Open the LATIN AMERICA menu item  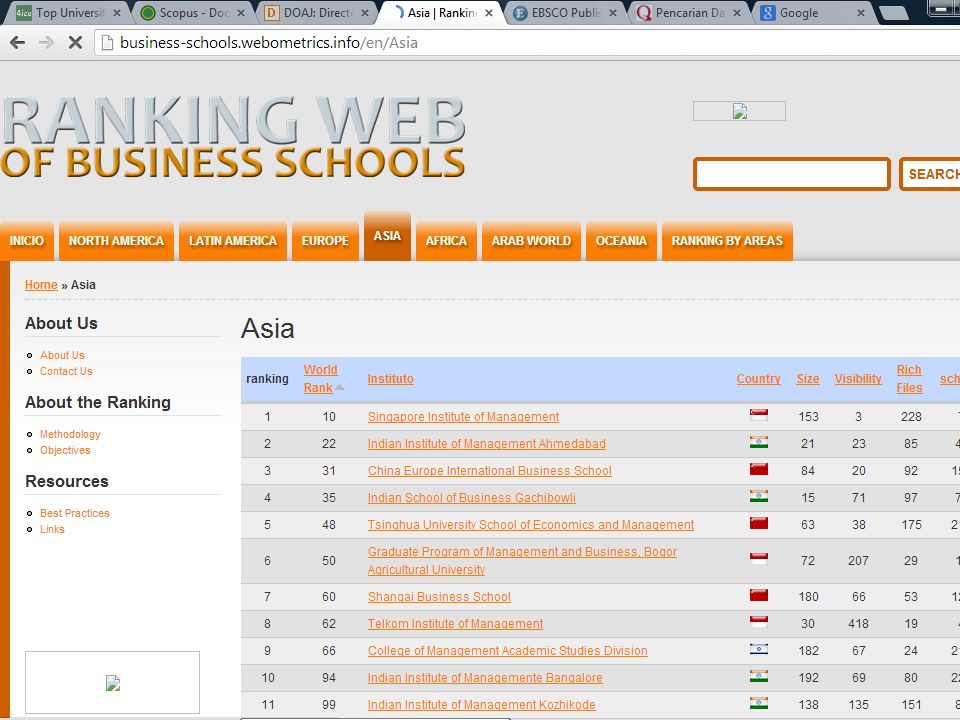233,241
